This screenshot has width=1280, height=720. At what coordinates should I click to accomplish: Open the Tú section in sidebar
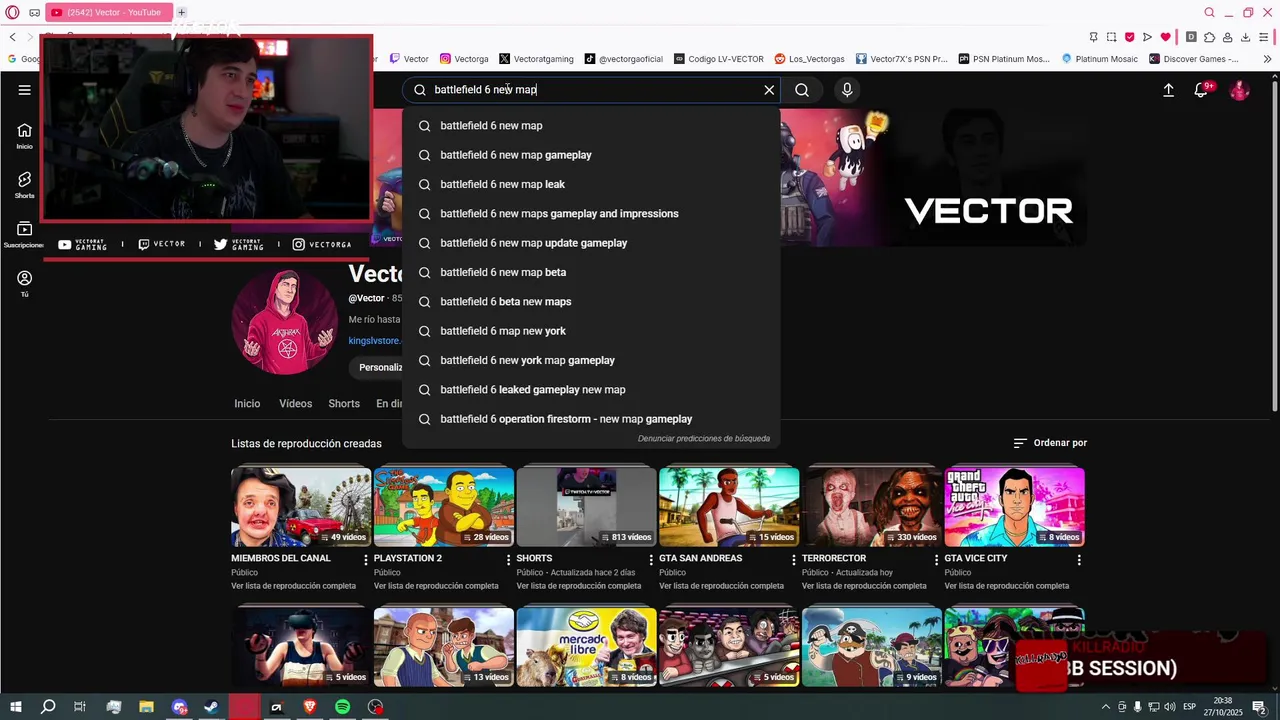[24, 284]
